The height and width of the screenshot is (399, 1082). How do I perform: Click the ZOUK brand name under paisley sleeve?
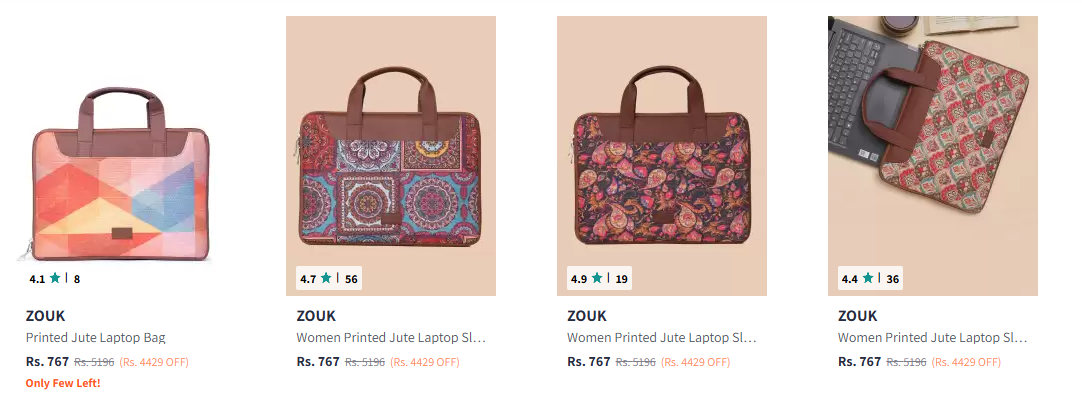[587, 316]
